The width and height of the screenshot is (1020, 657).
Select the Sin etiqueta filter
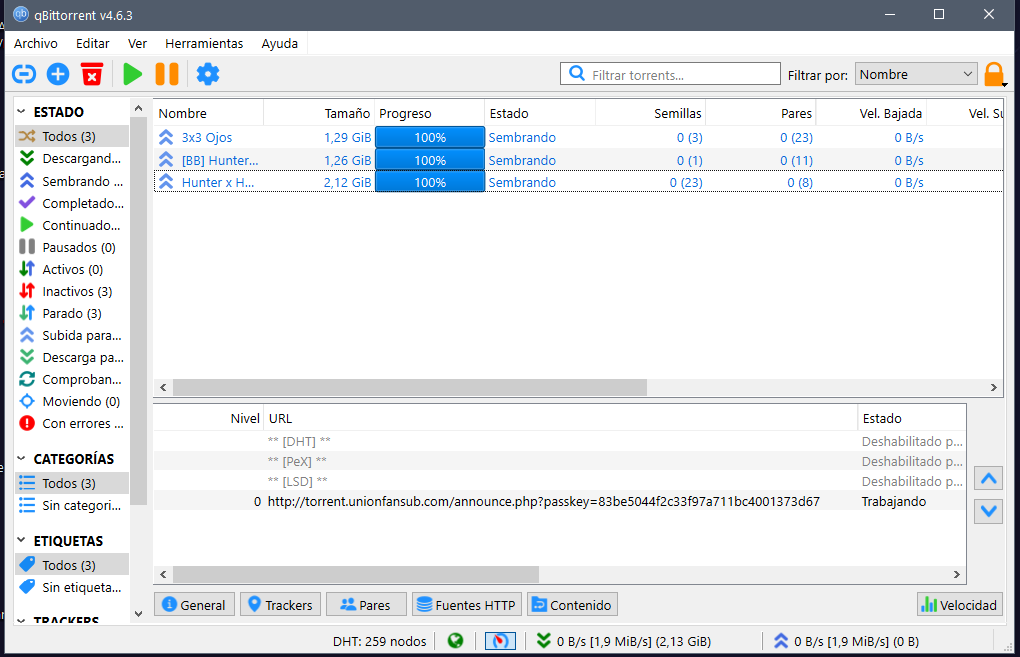click(72, 587)
